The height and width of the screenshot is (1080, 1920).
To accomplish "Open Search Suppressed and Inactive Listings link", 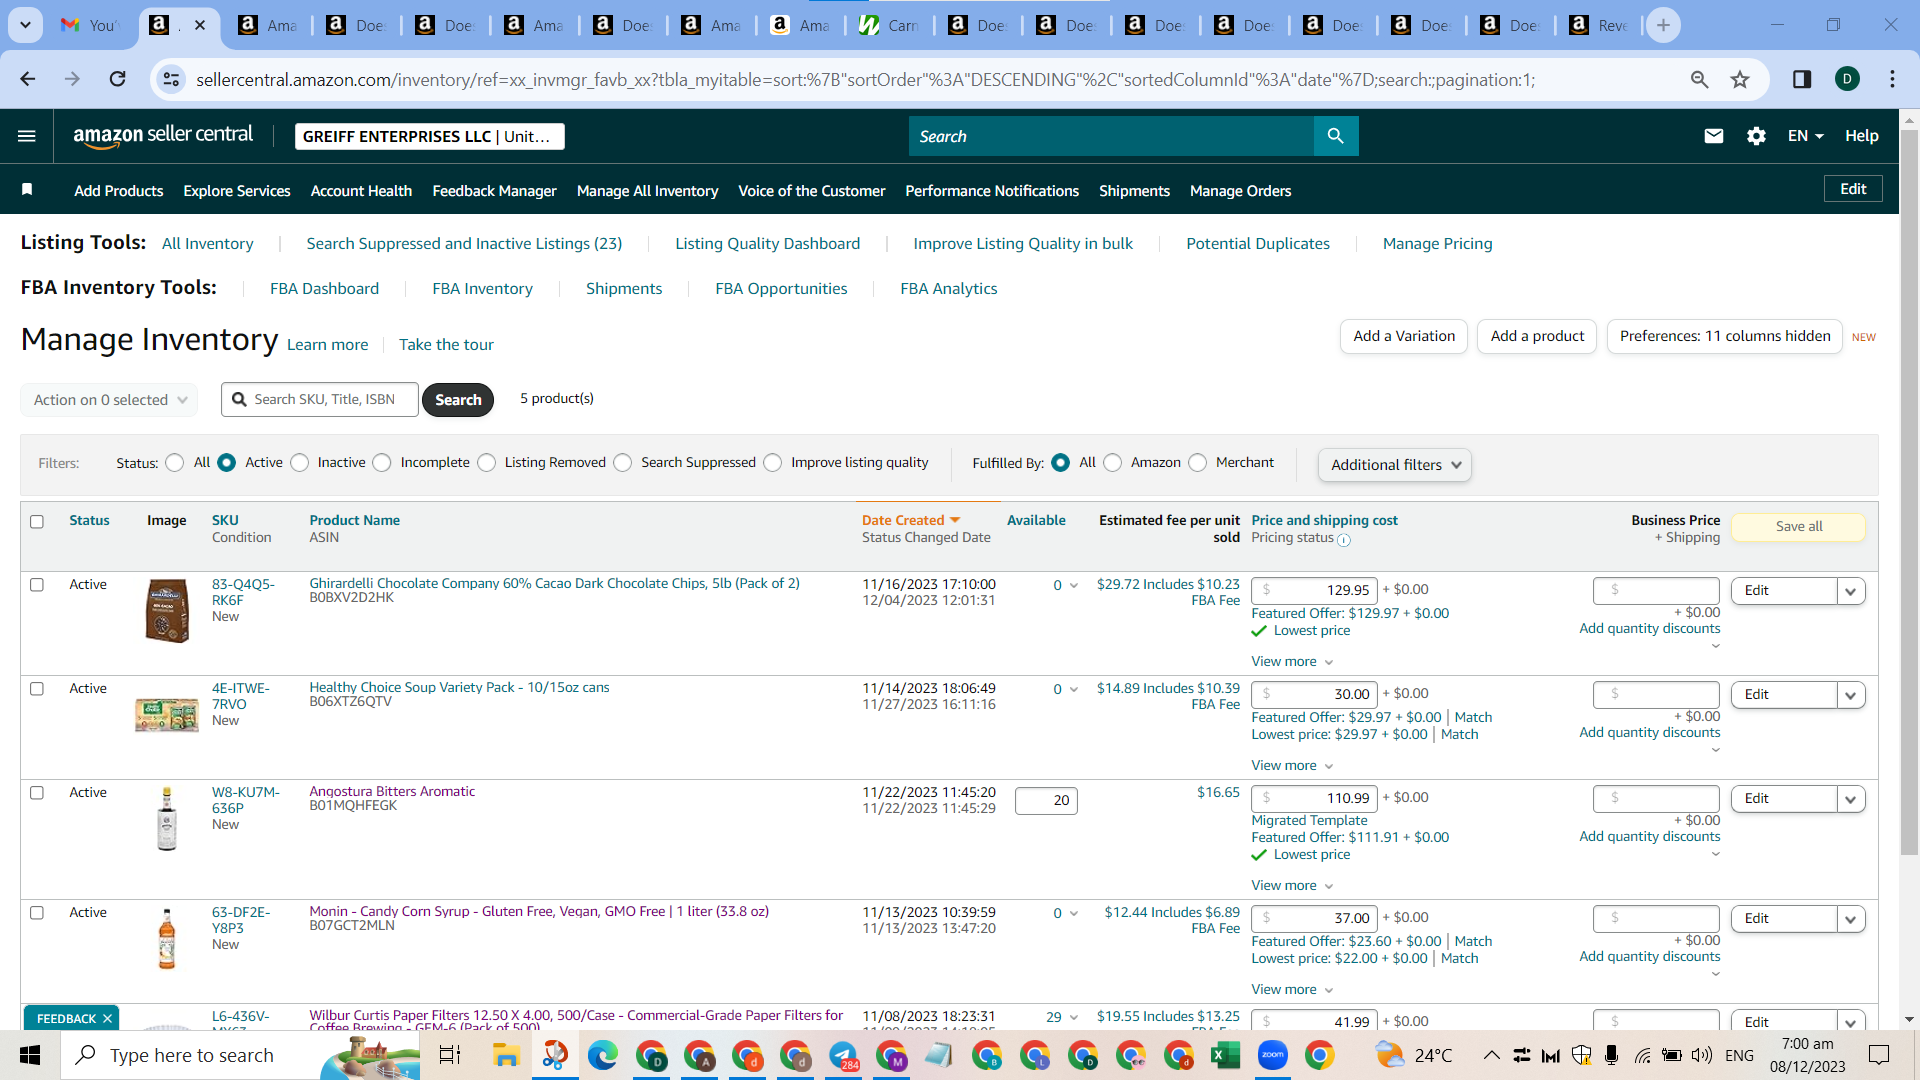I will [x=464, y=244].
